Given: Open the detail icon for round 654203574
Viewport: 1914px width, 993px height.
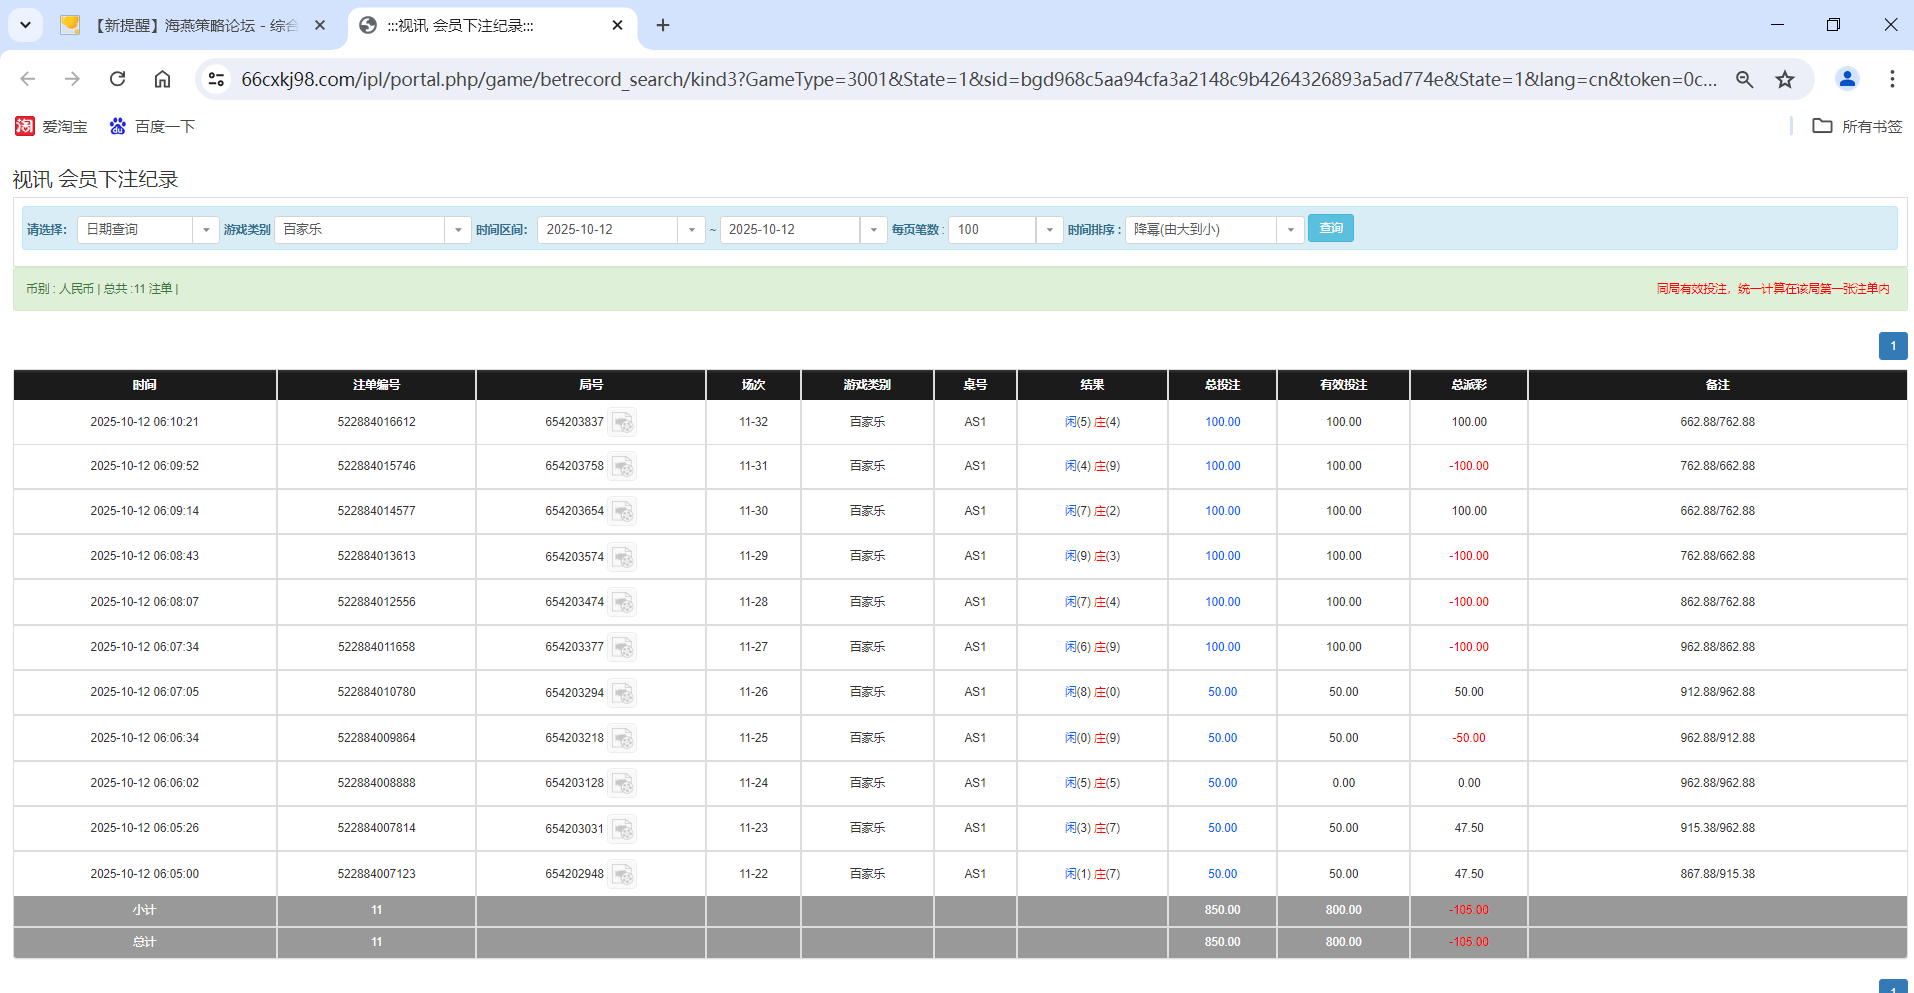Looking at the screenshot, I should pyautogui.click(x=622, y=557).
